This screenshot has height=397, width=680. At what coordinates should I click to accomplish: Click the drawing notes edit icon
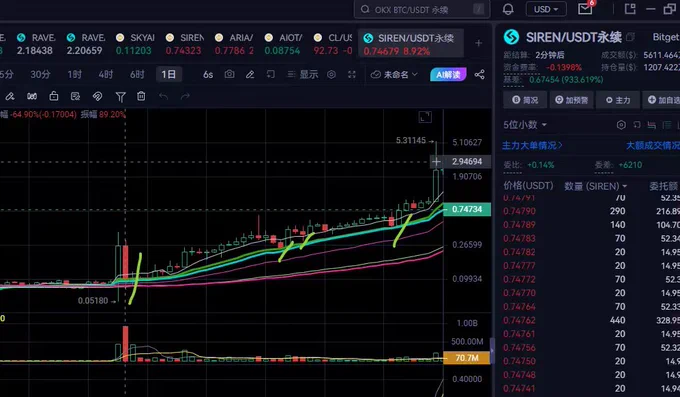point(75,96)
